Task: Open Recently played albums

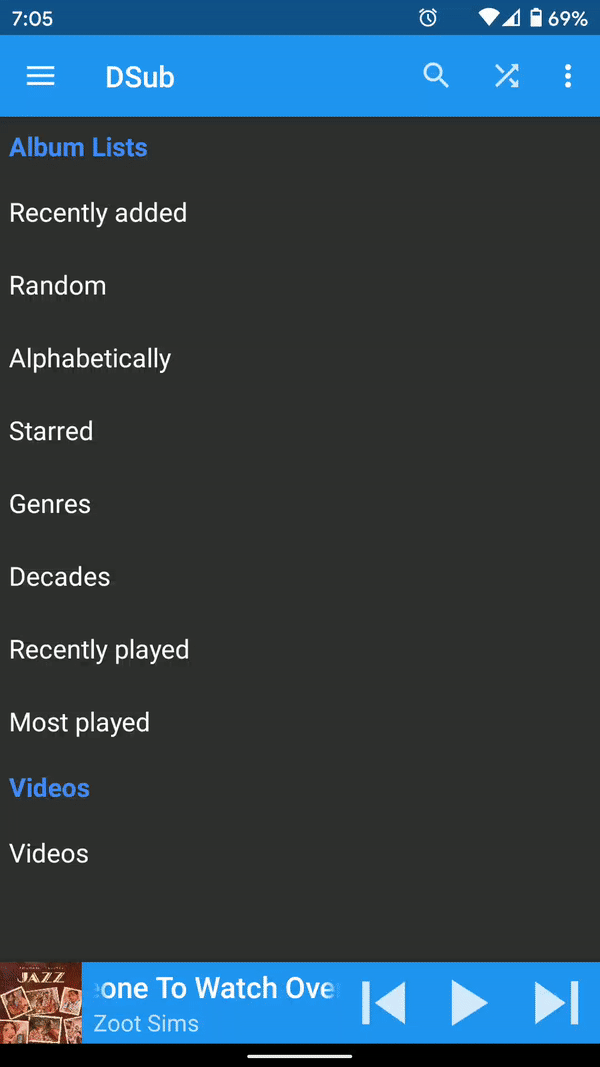Action: point(300,650)
